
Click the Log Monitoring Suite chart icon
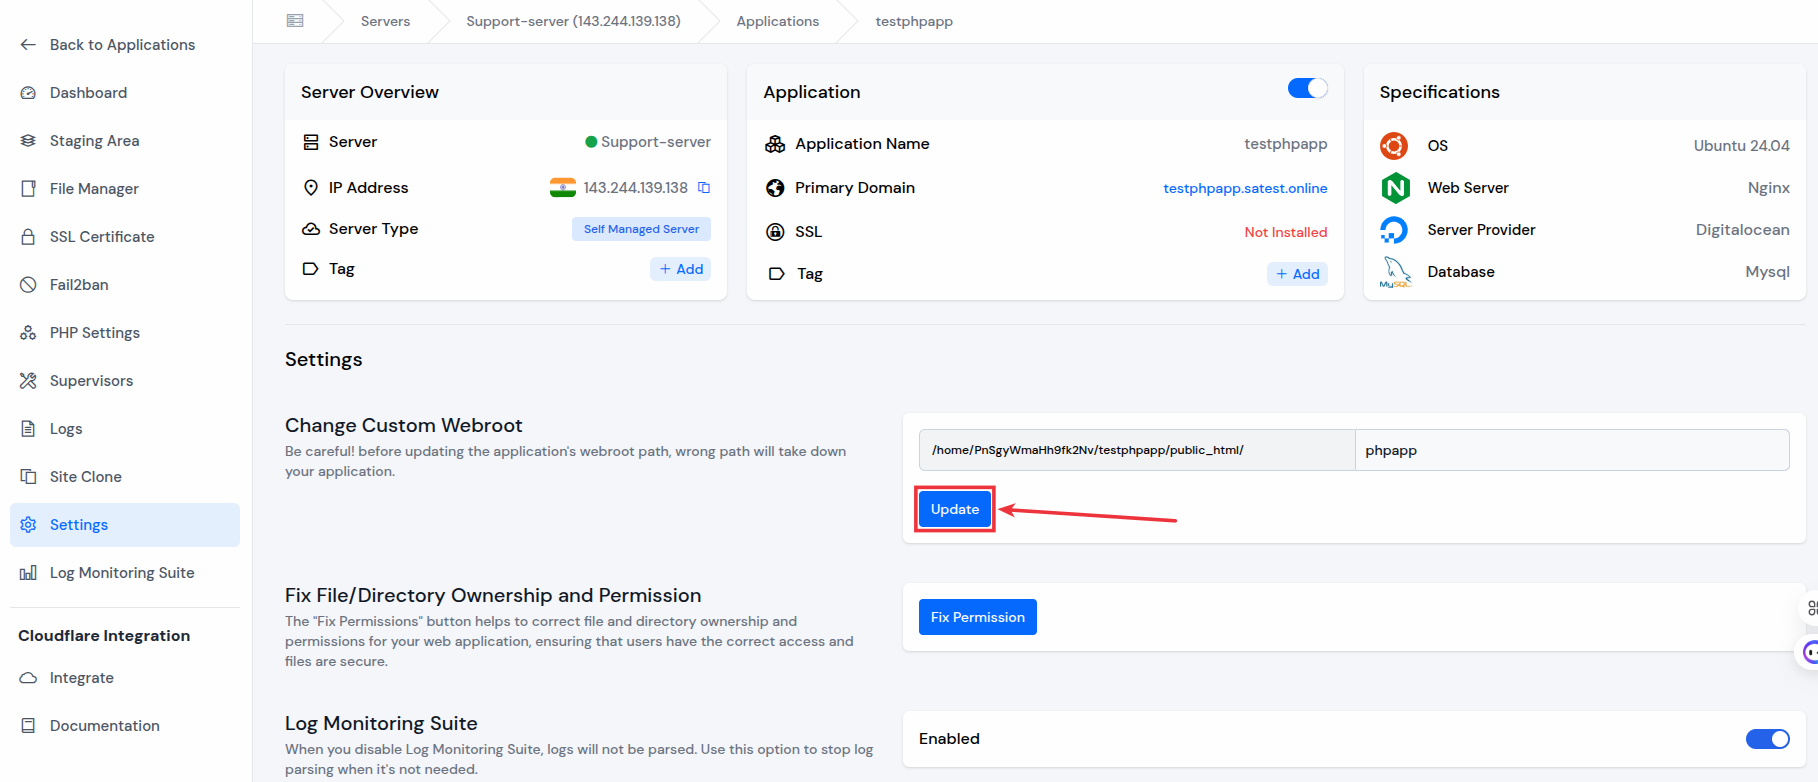click(28, 573)
